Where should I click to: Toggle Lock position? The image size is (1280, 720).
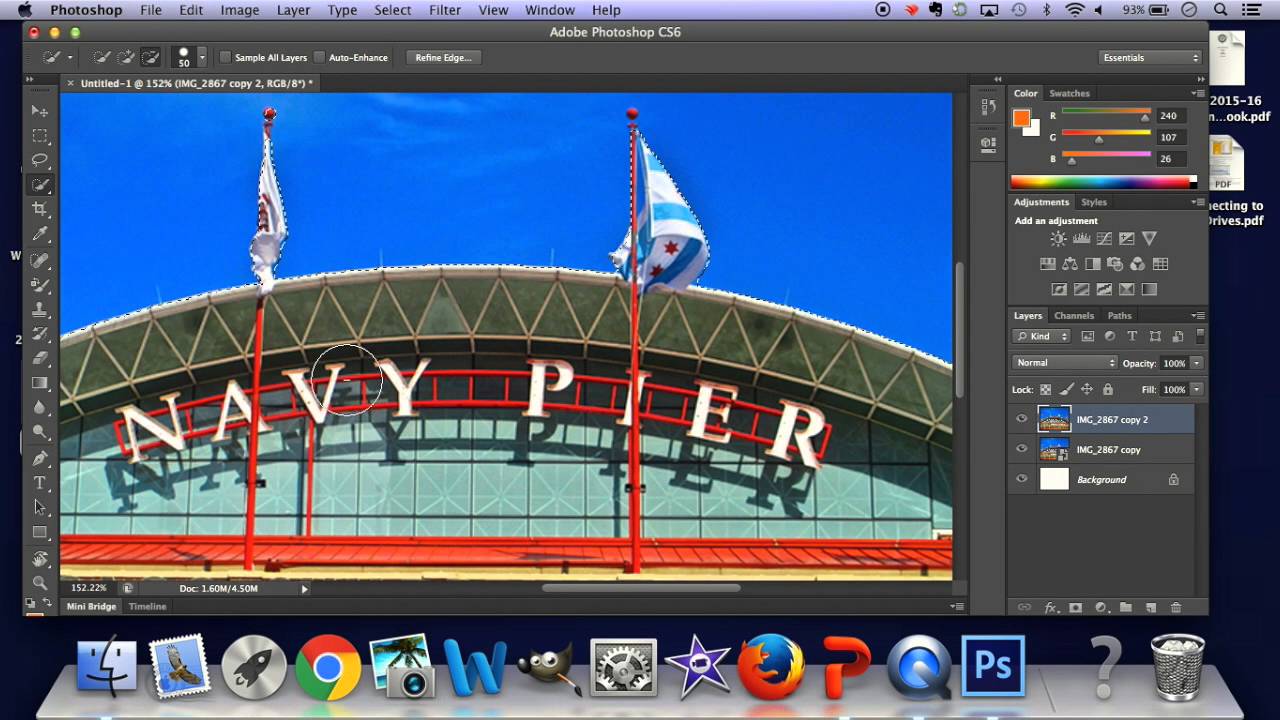pyautogui.click(x=1086, y=389)
